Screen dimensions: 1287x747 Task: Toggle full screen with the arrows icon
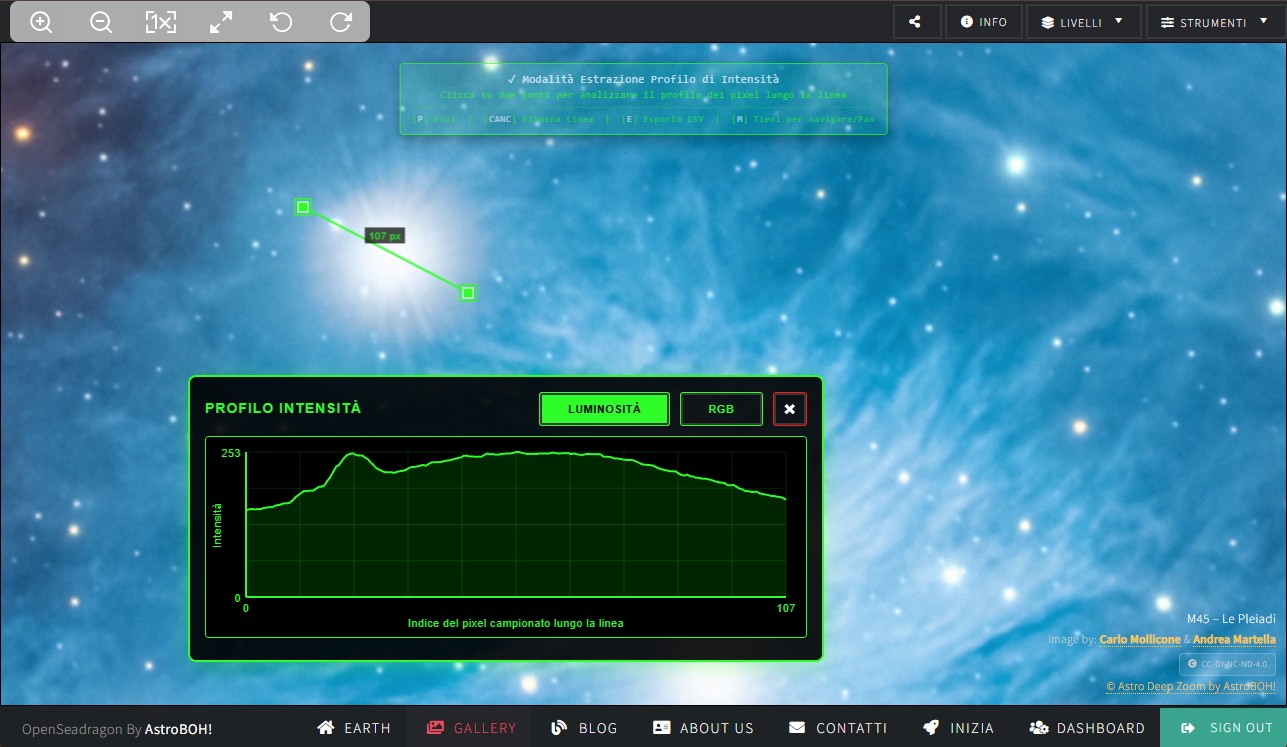221,22
